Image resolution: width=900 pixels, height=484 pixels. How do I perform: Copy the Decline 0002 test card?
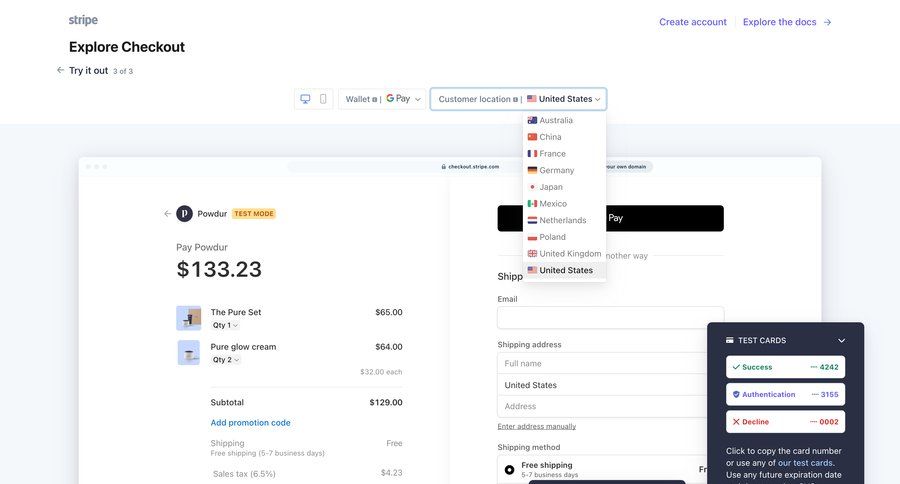(x=785, y=421)
